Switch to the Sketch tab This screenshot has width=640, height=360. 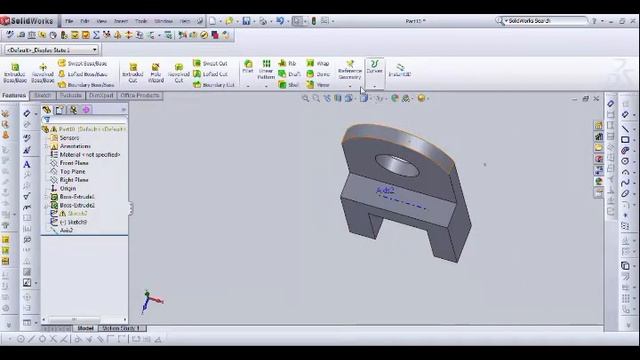tap(42, 96)
